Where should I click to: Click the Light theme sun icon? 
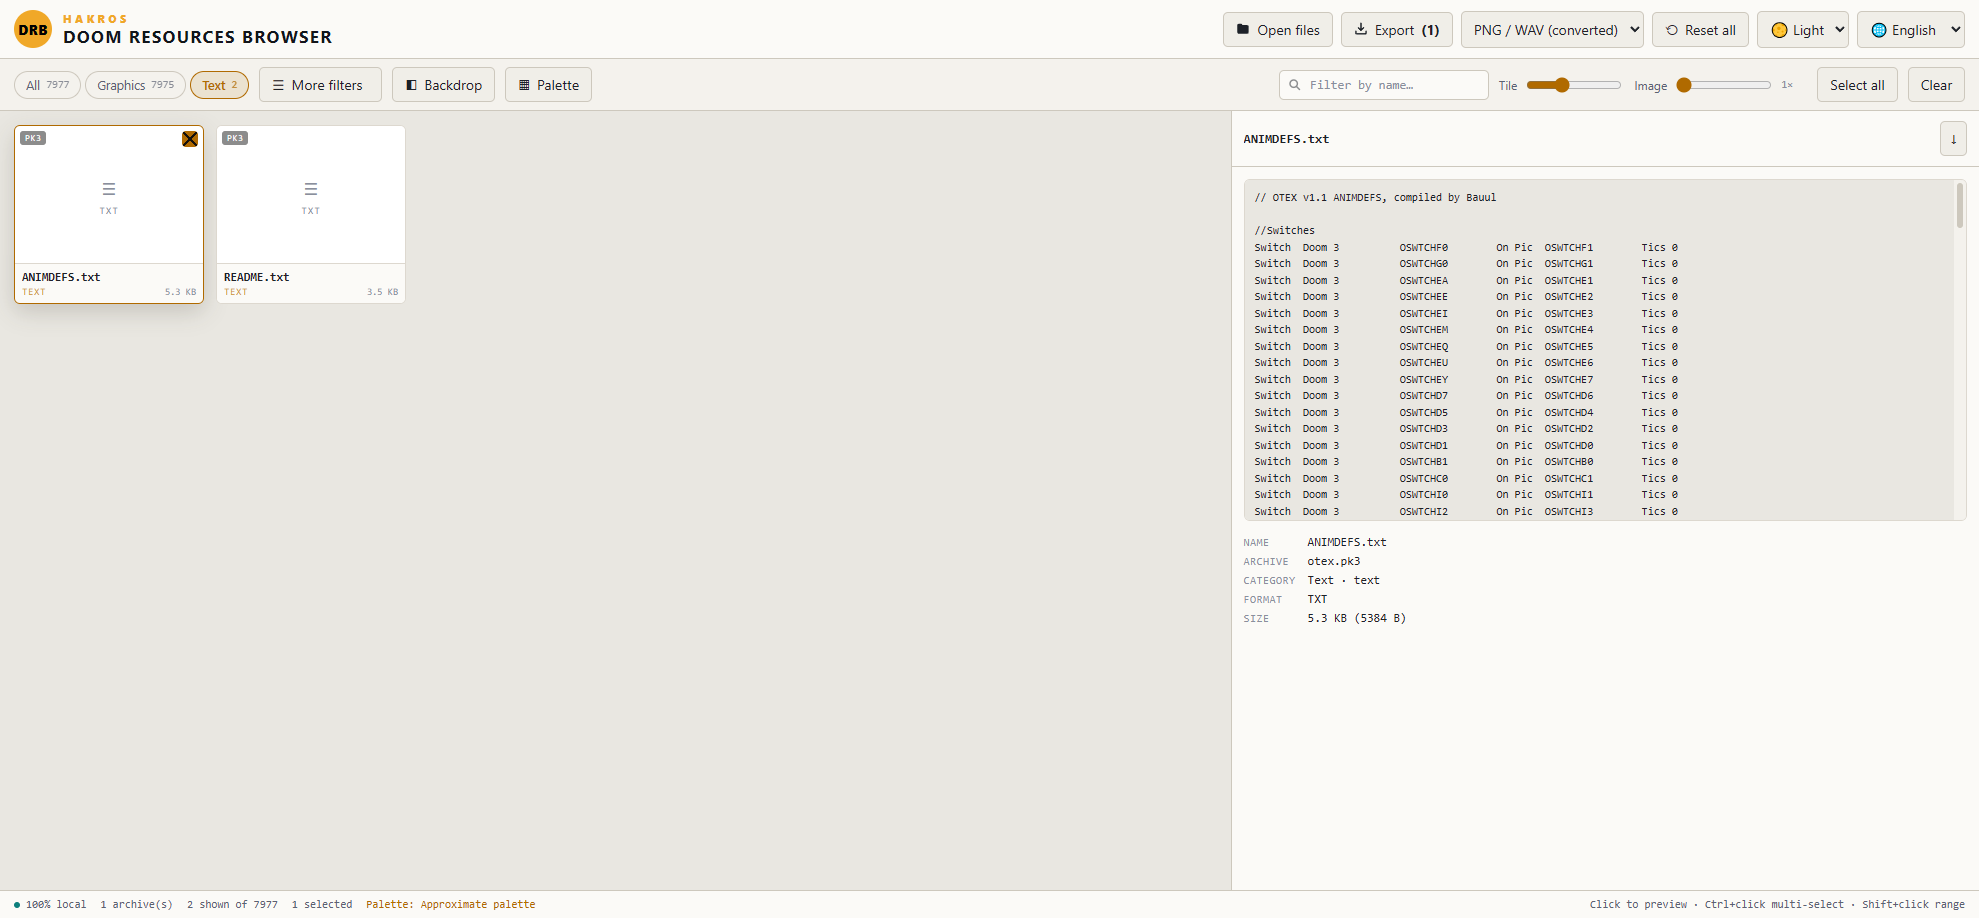tap(1779, 30)
